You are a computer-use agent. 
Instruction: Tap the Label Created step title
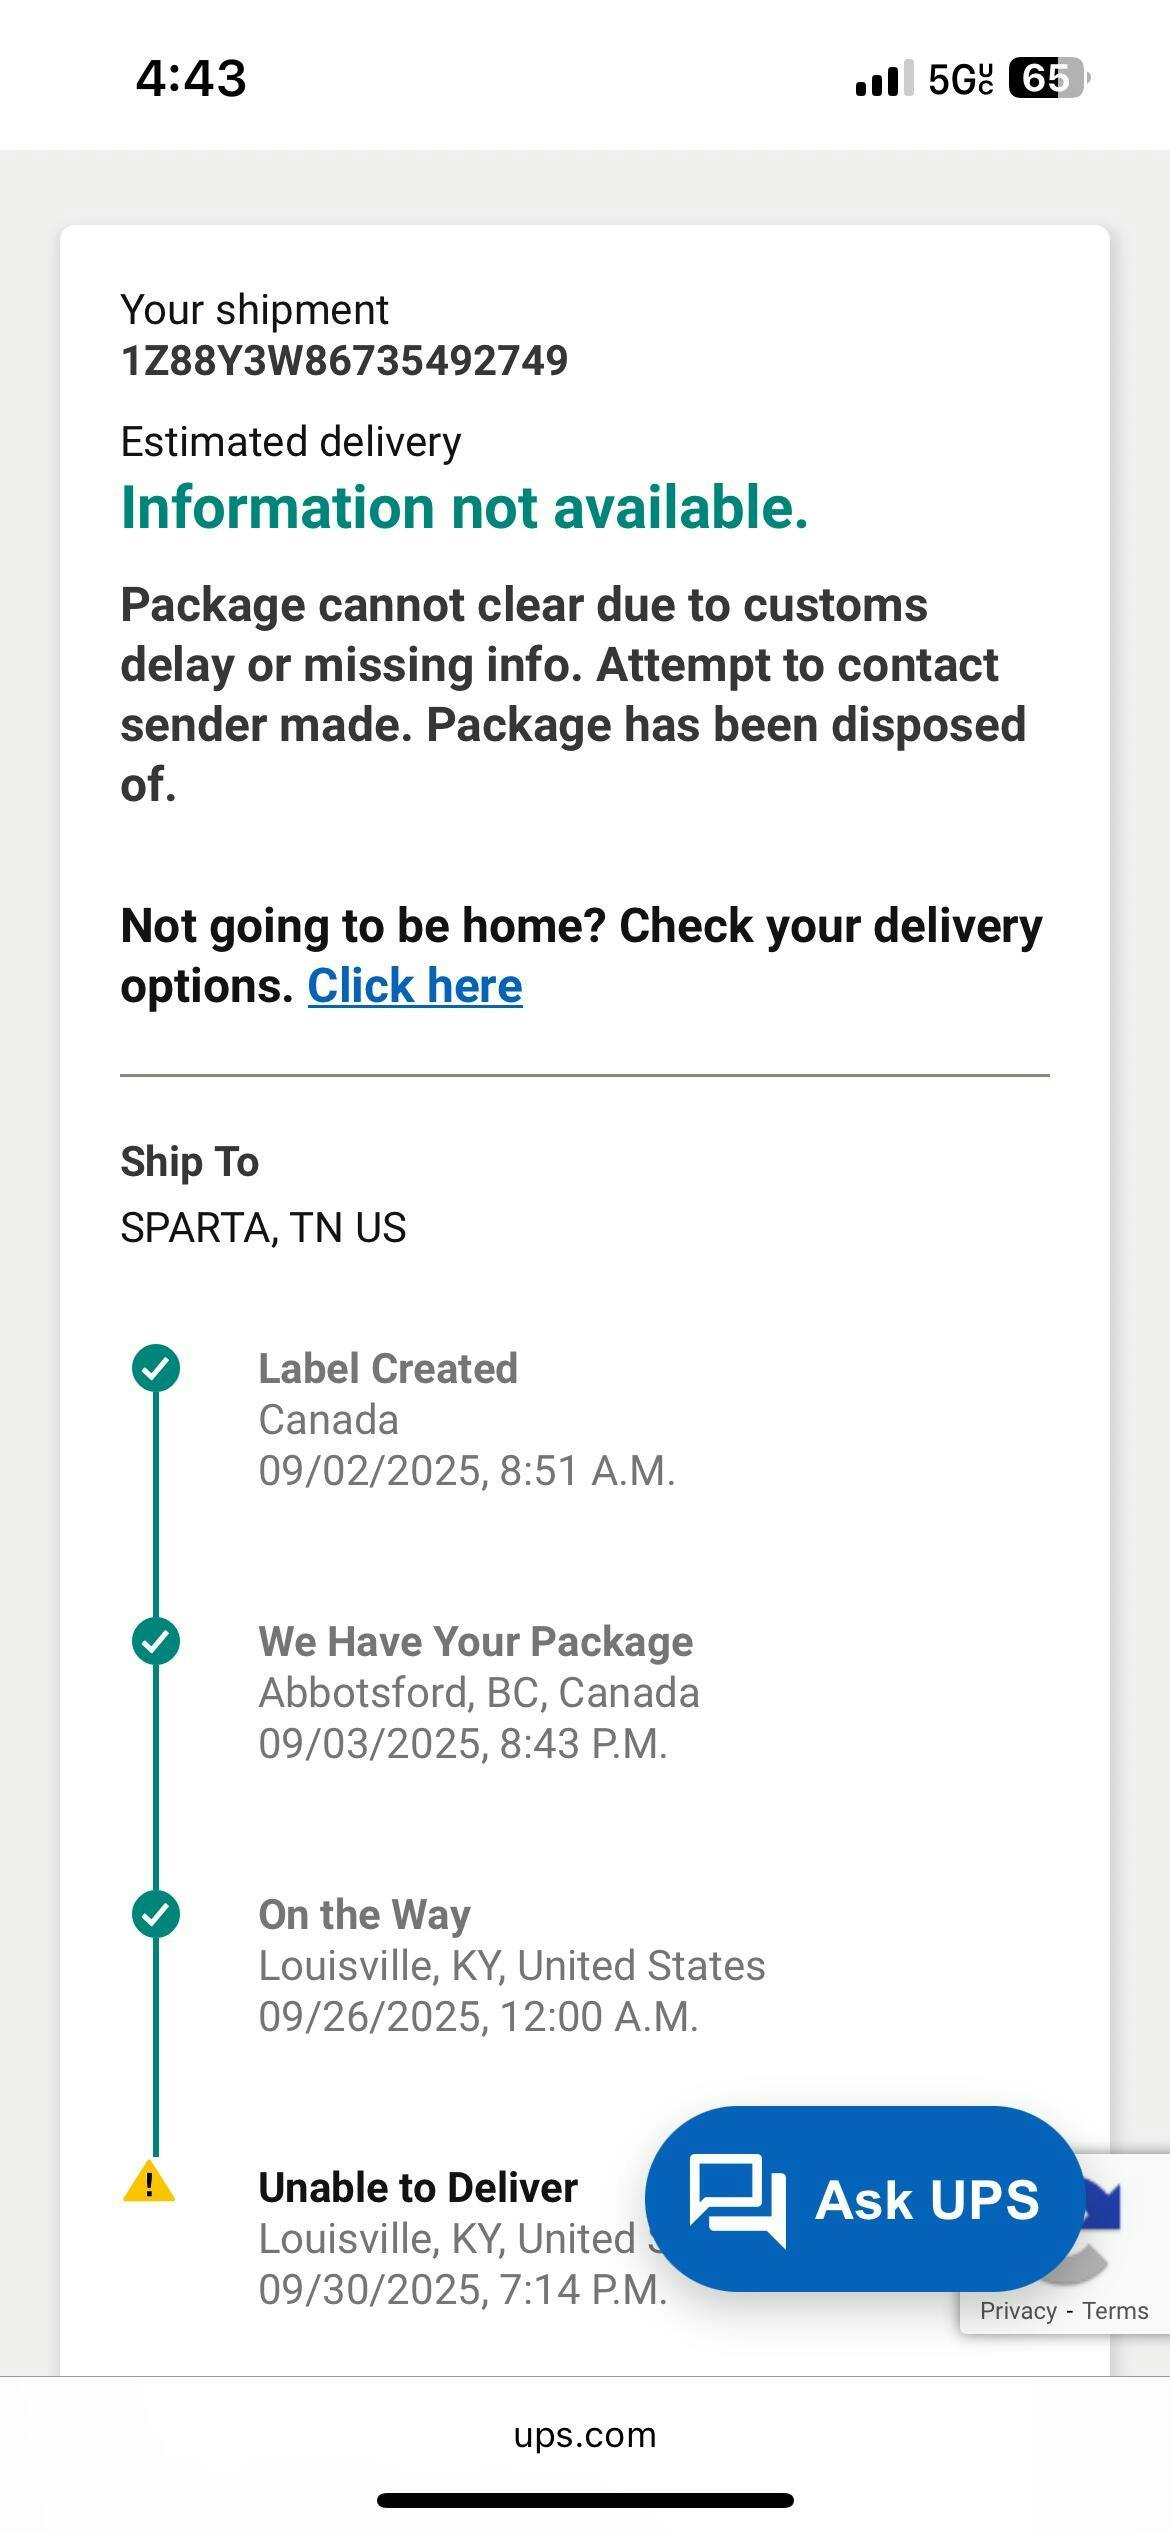(388, 1368)
